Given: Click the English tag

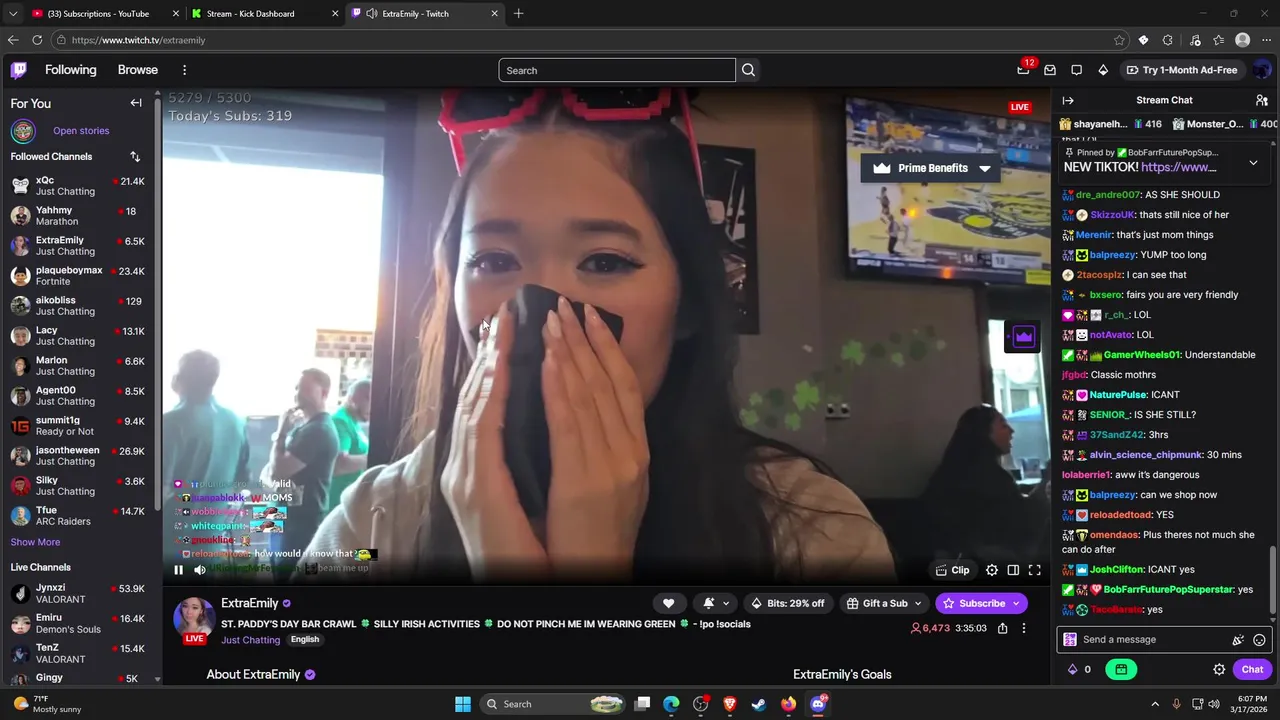Looking at the screenshot, I should 305,640.
